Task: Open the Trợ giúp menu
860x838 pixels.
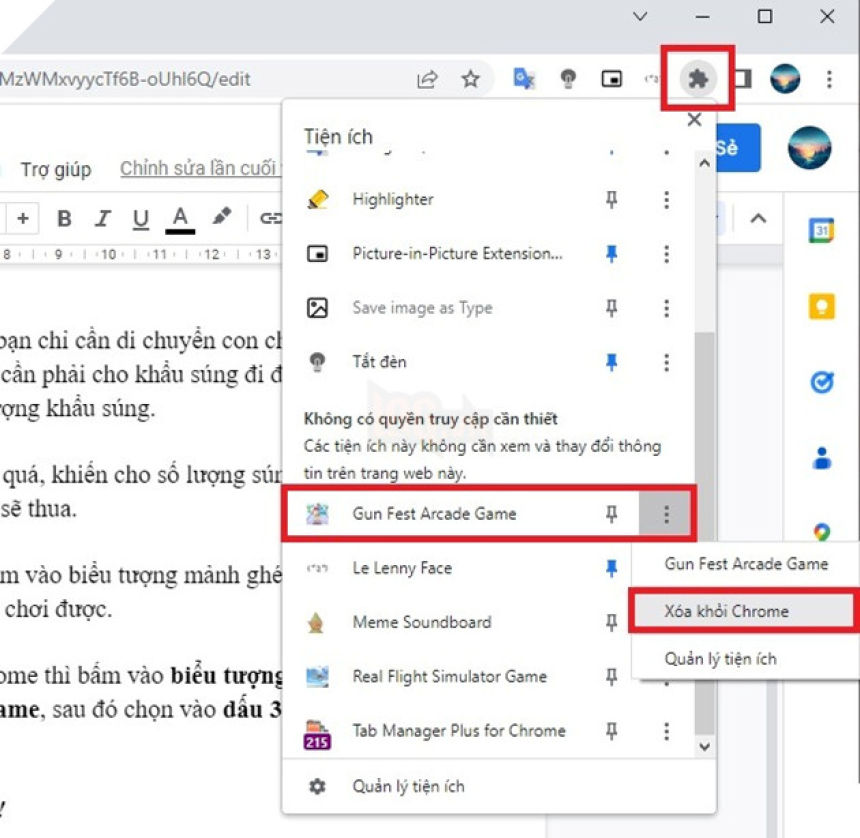Action: tap(56, 169)
